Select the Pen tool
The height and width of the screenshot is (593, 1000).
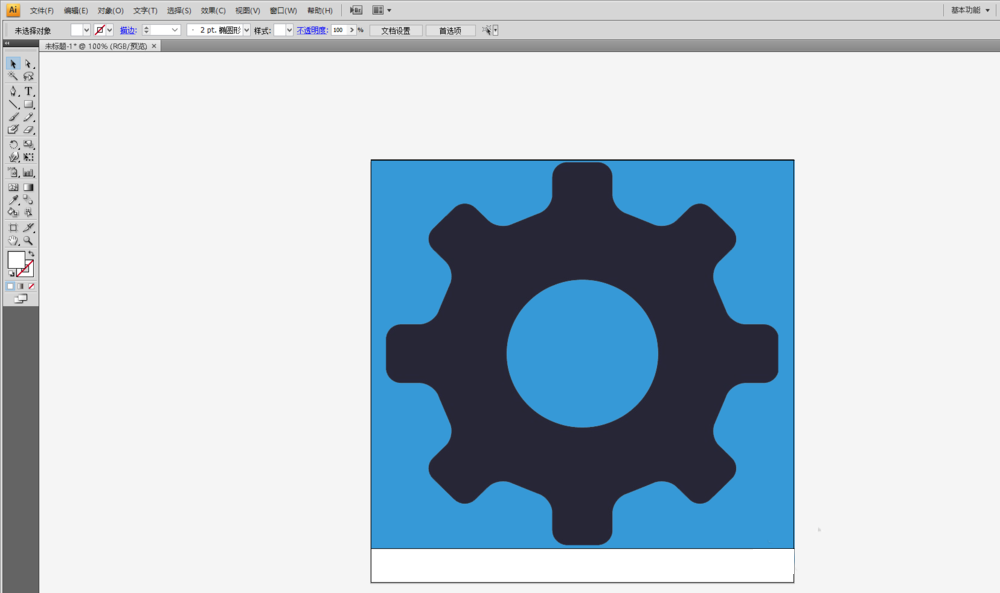pyautogui.click(x=13, y=91)
